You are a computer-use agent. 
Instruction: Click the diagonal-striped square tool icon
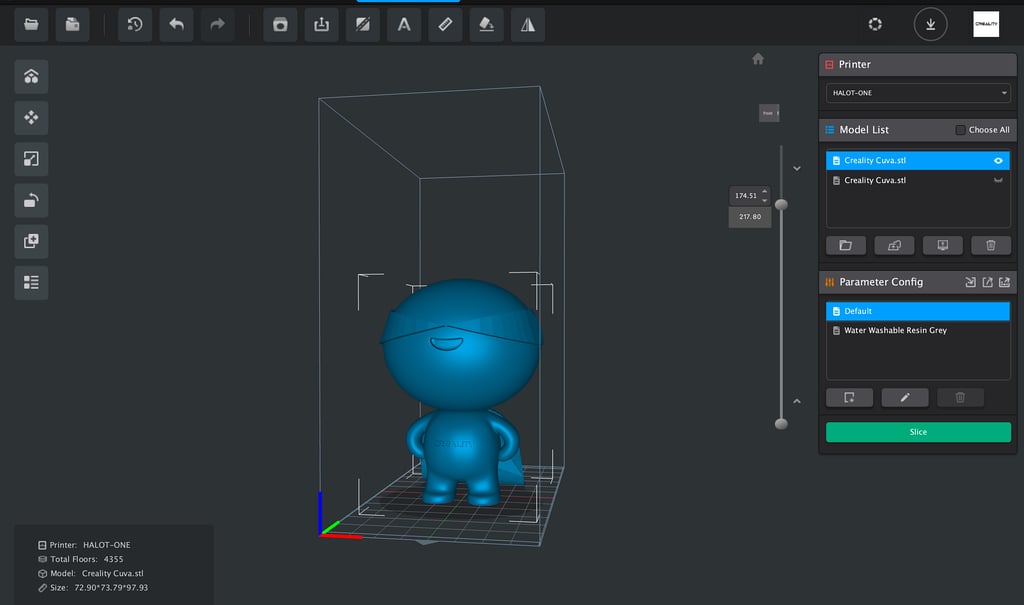tap(362, 25)
